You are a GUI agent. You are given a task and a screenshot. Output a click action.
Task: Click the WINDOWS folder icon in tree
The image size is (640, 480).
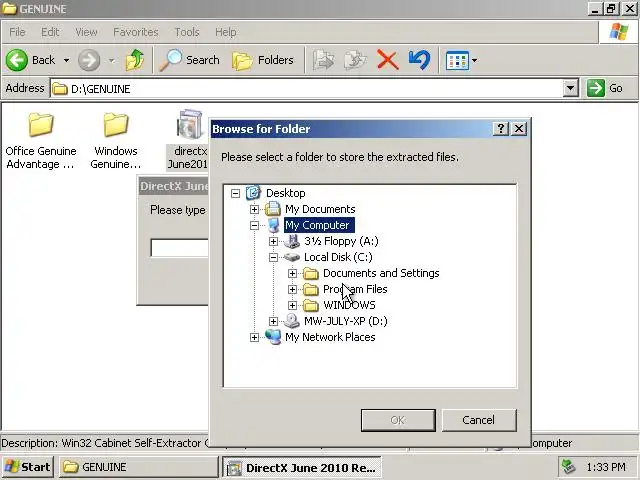click(311, 305)
